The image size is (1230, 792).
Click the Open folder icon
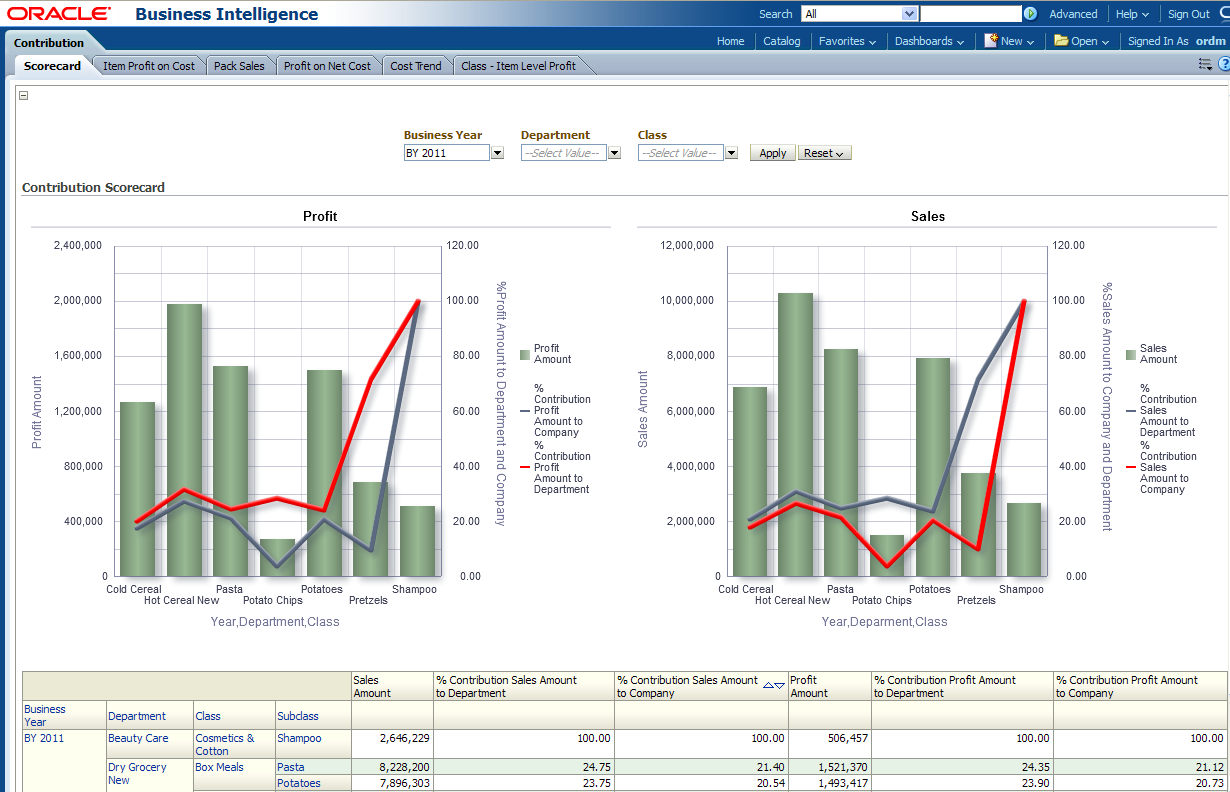[1060, 41]
